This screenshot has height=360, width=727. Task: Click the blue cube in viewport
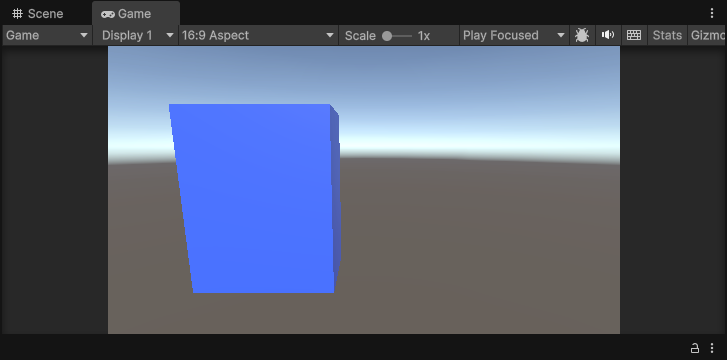(255, 199)
